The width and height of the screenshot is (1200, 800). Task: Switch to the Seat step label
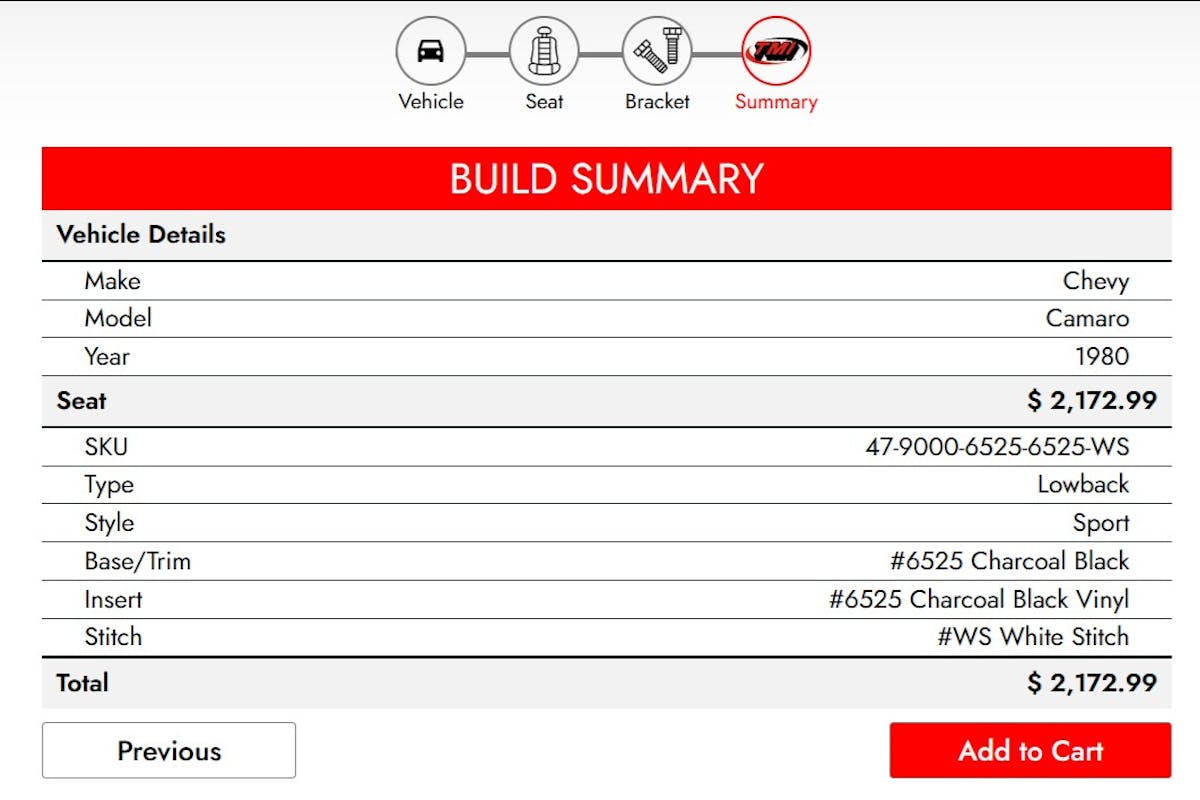[x=544, y=101]
